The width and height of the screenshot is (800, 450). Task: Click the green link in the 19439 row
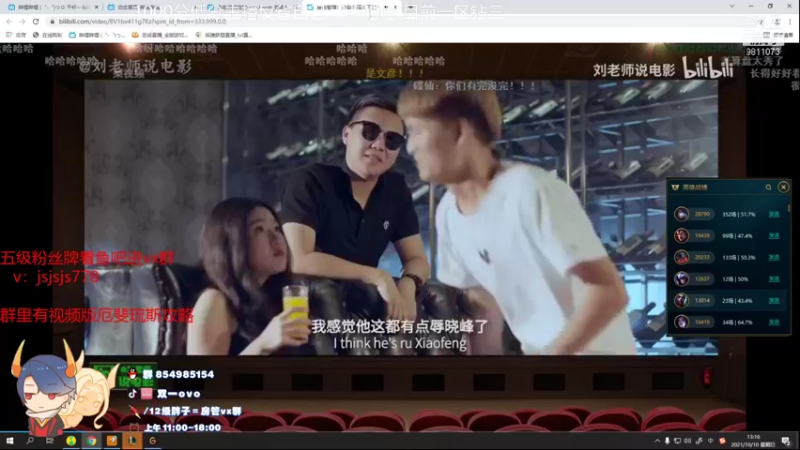[x=773, y=236]
